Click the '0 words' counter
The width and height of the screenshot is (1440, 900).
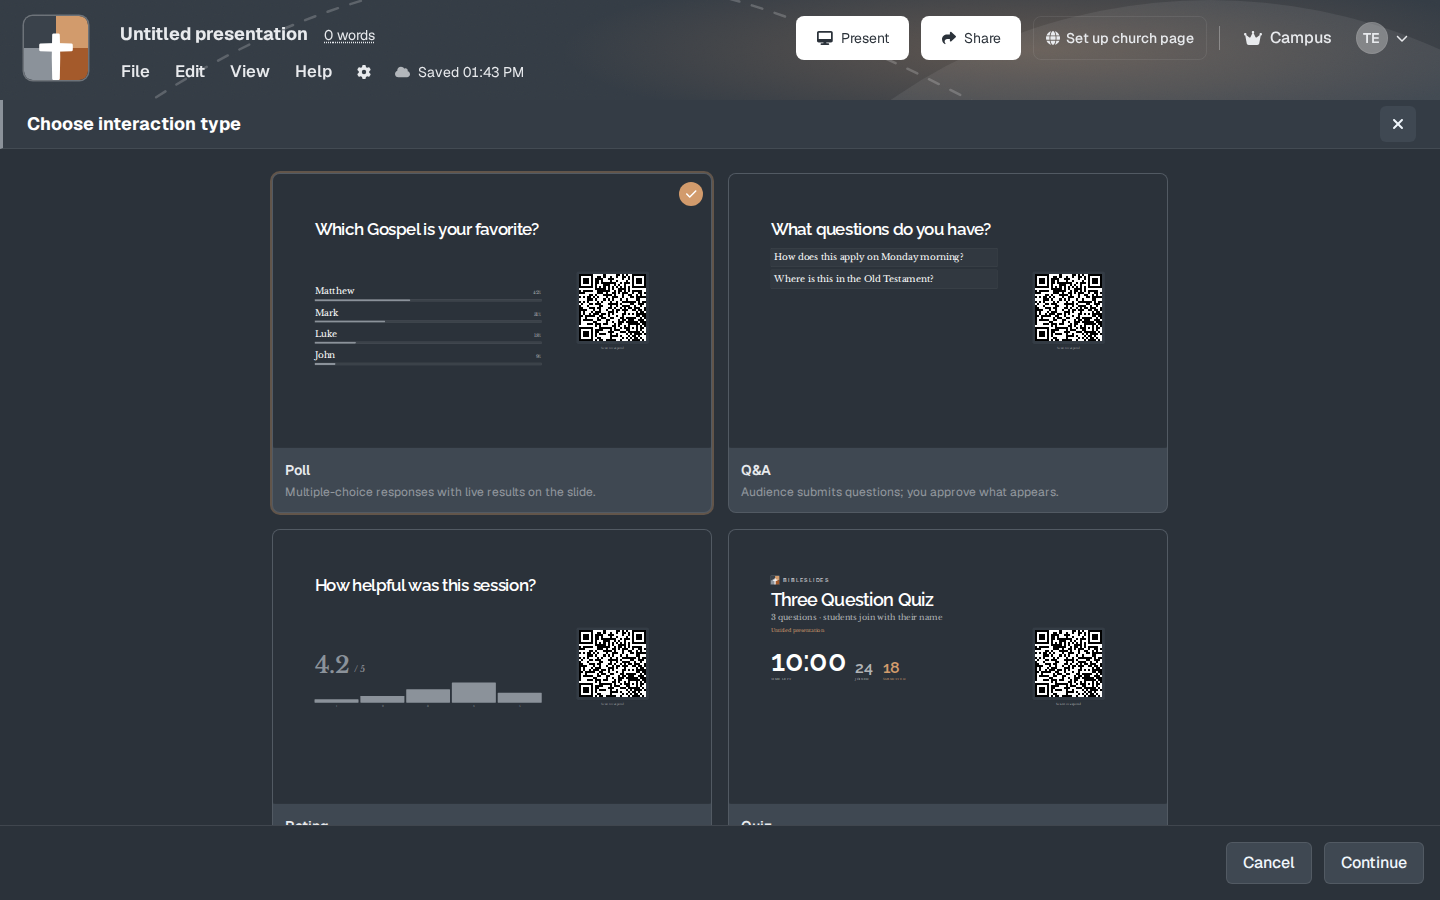click(x=349, y=36)
